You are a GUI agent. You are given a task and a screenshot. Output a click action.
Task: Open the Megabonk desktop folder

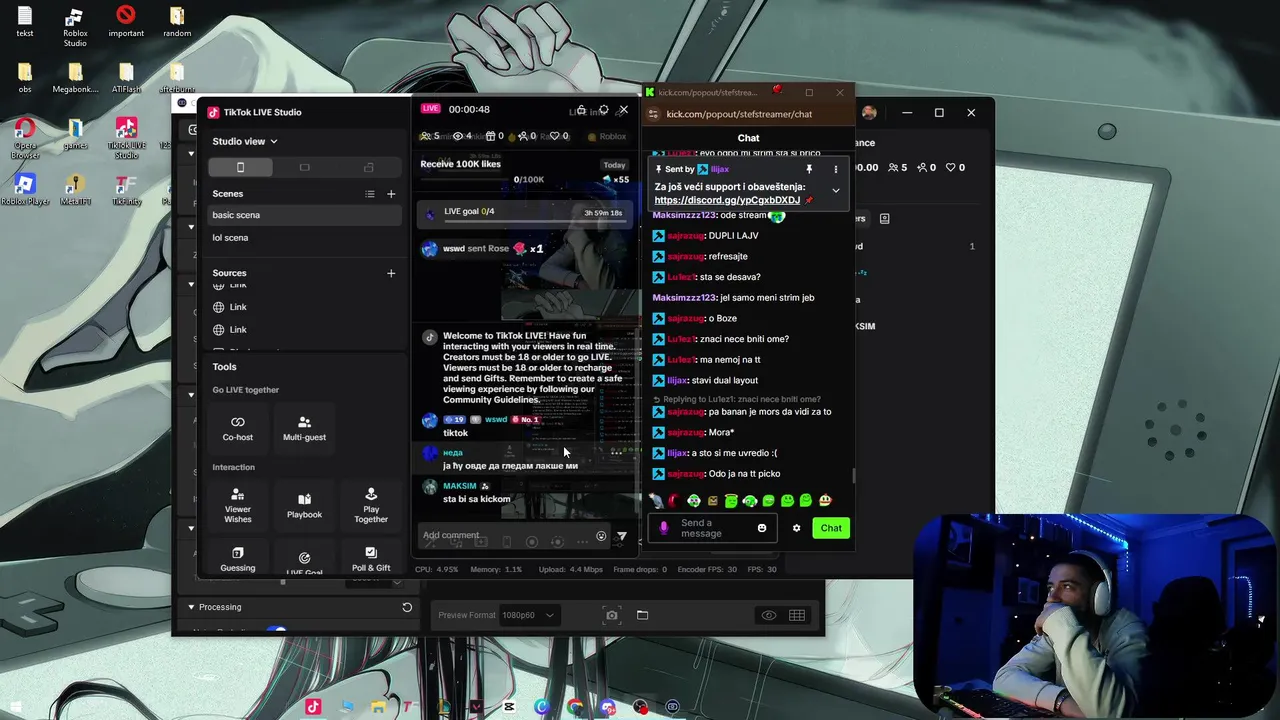click(75, 77)
